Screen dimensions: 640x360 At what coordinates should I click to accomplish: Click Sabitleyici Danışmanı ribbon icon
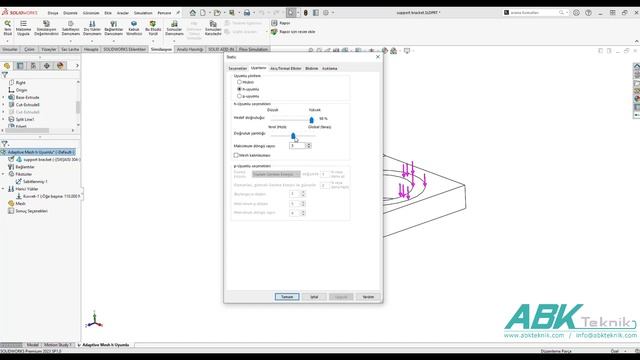click(x=71, y=24)
